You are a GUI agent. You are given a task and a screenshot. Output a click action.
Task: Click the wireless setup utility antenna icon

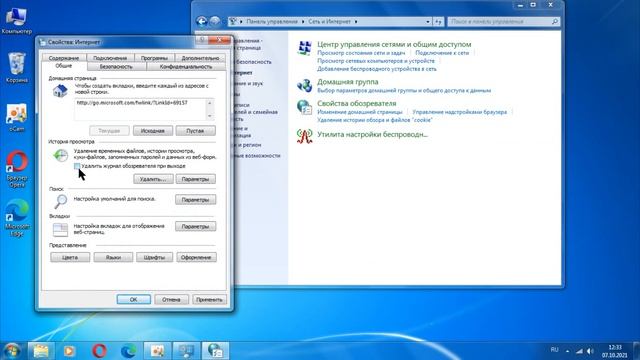tap(304, 136)
